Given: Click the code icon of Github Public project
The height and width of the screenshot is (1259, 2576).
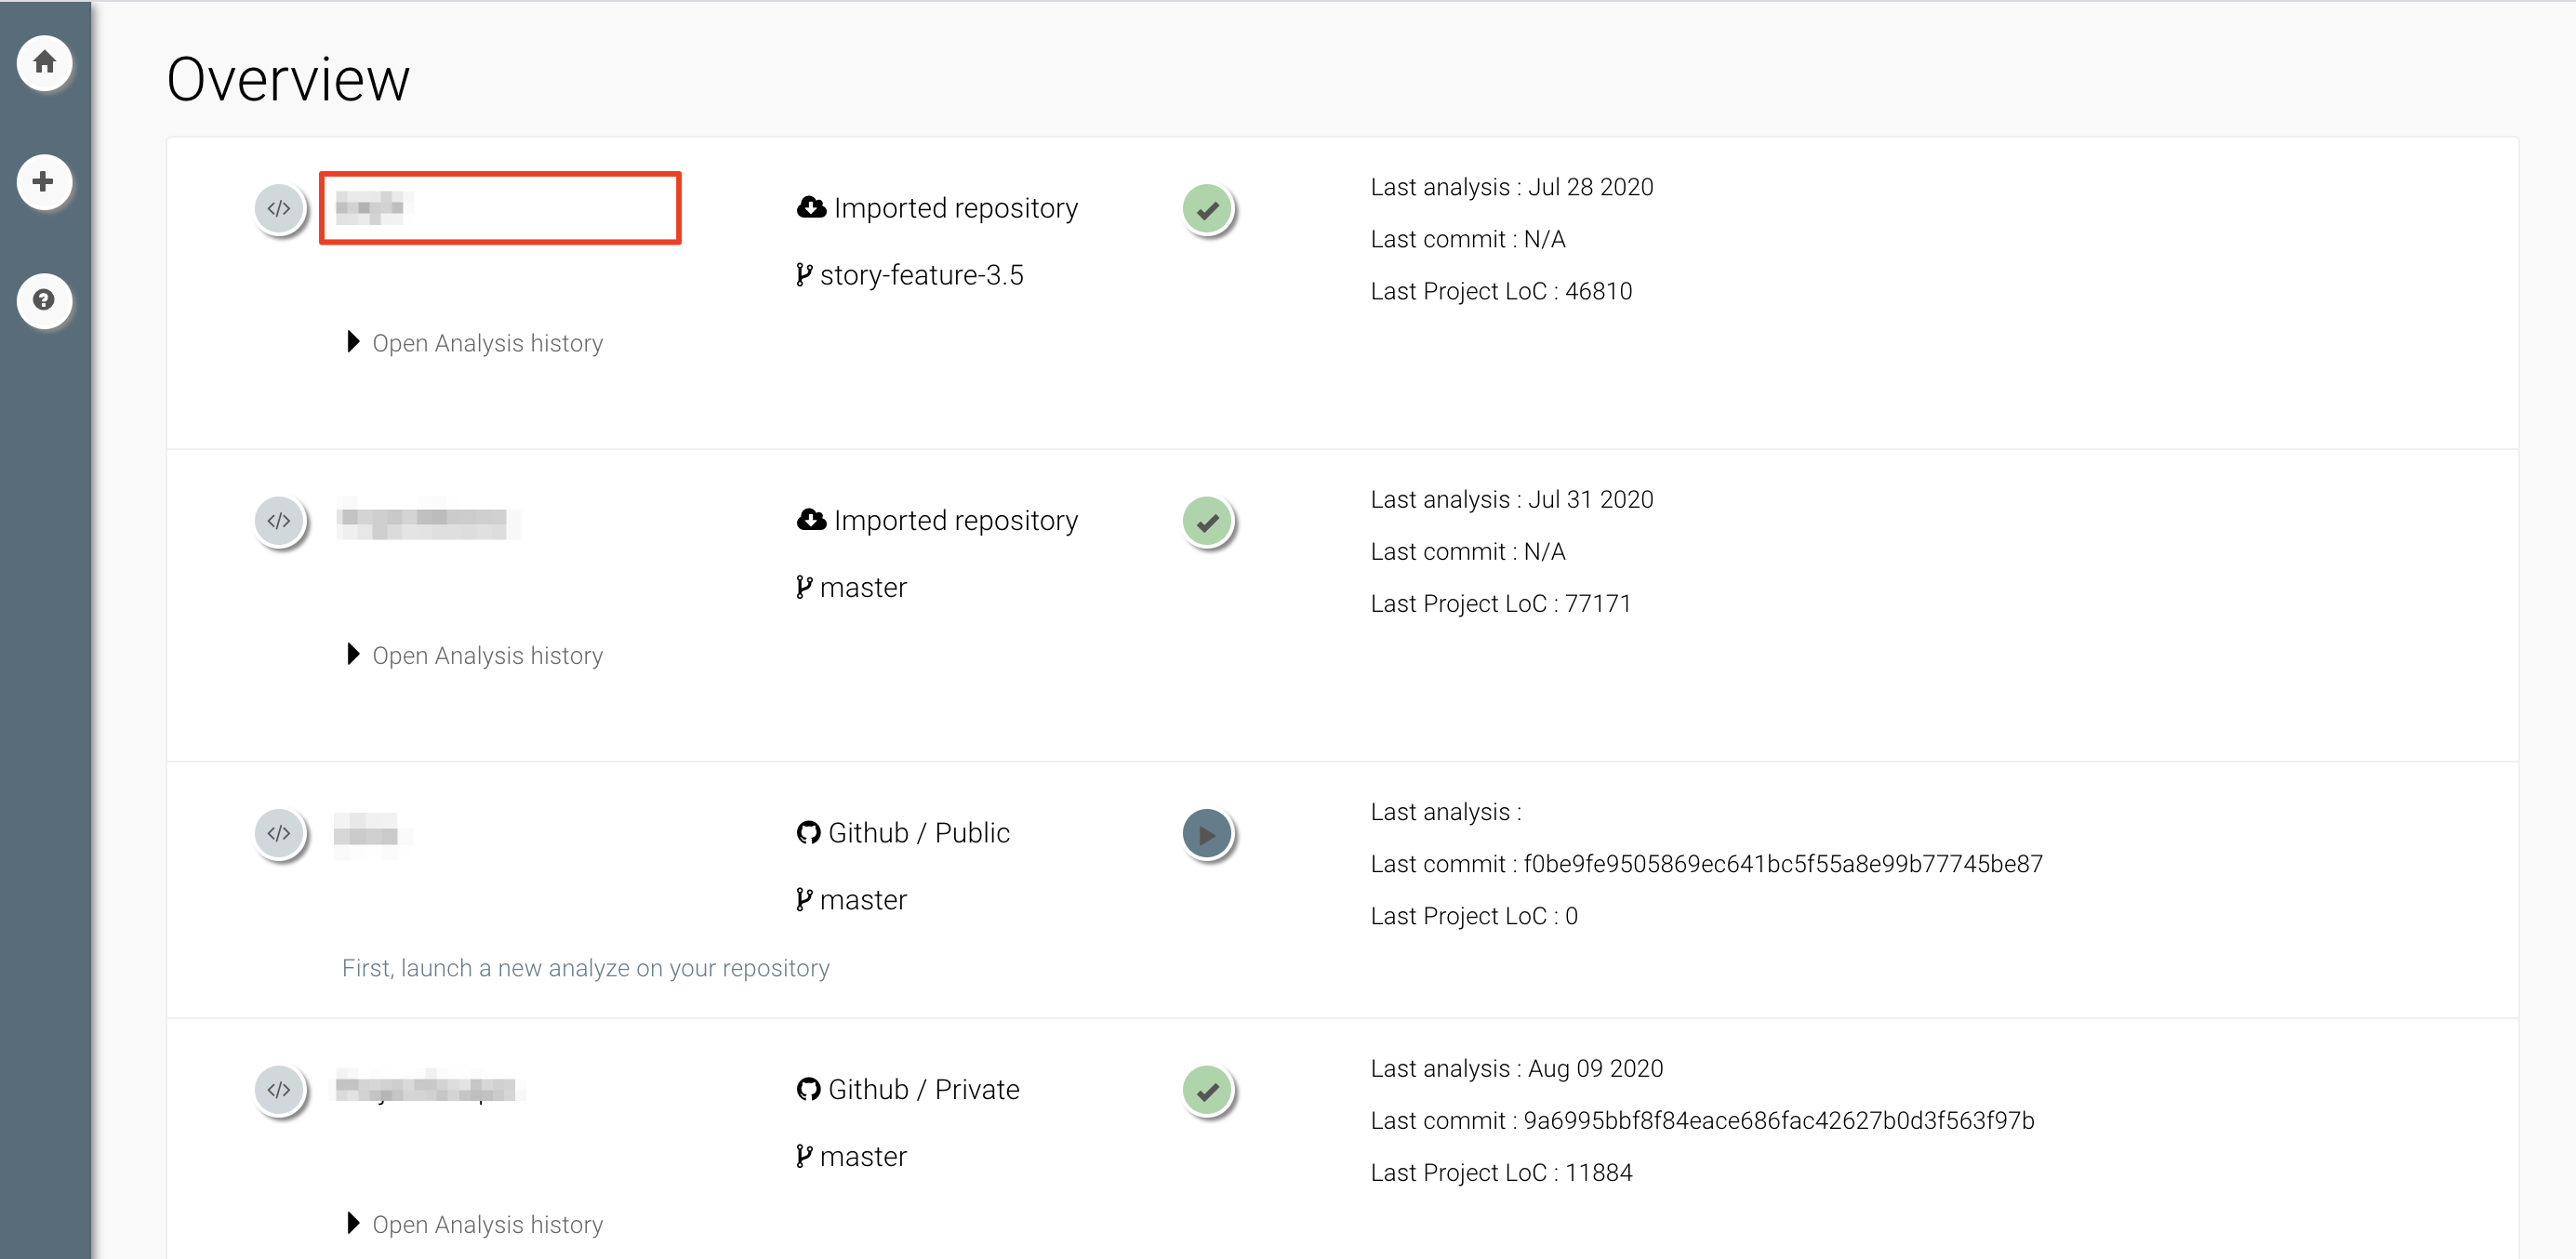Looking at the screenshot, I should [279, 833].
